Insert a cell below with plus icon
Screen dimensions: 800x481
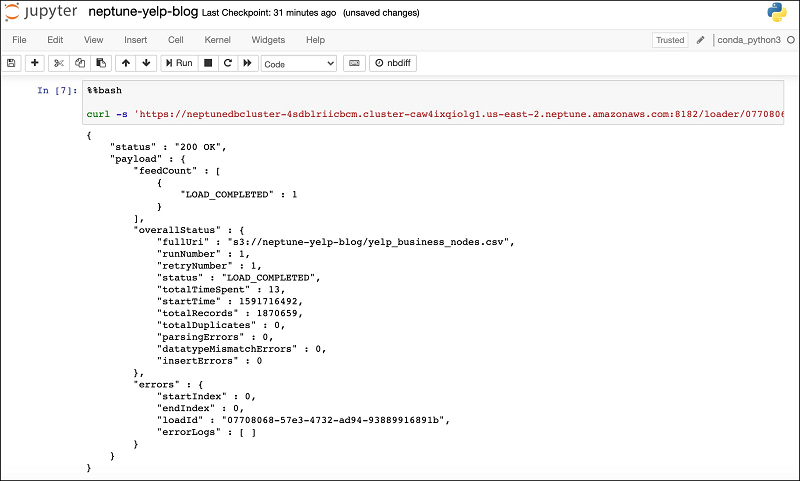pyautogui.click(x=35, y=63)
